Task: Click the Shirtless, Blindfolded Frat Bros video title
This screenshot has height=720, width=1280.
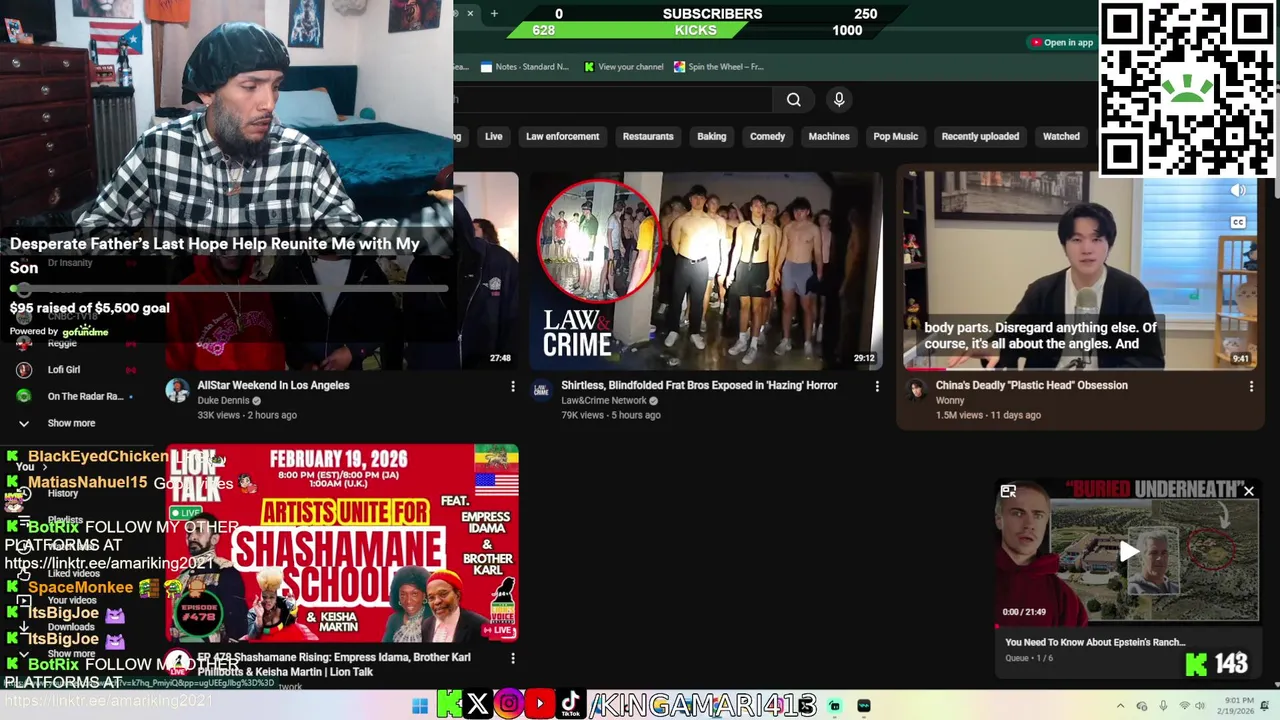Action: pyautogui.click(x=699, y=385)
